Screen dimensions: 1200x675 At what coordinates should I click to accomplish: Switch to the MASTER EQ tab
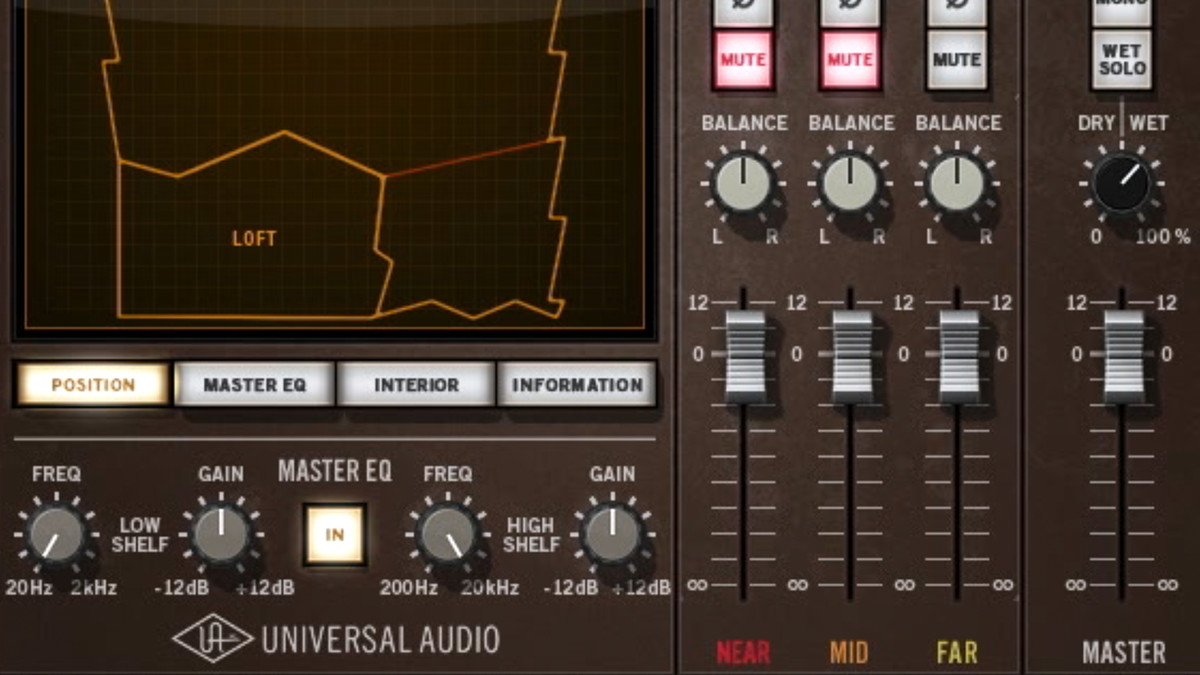(x=254, y=385)
